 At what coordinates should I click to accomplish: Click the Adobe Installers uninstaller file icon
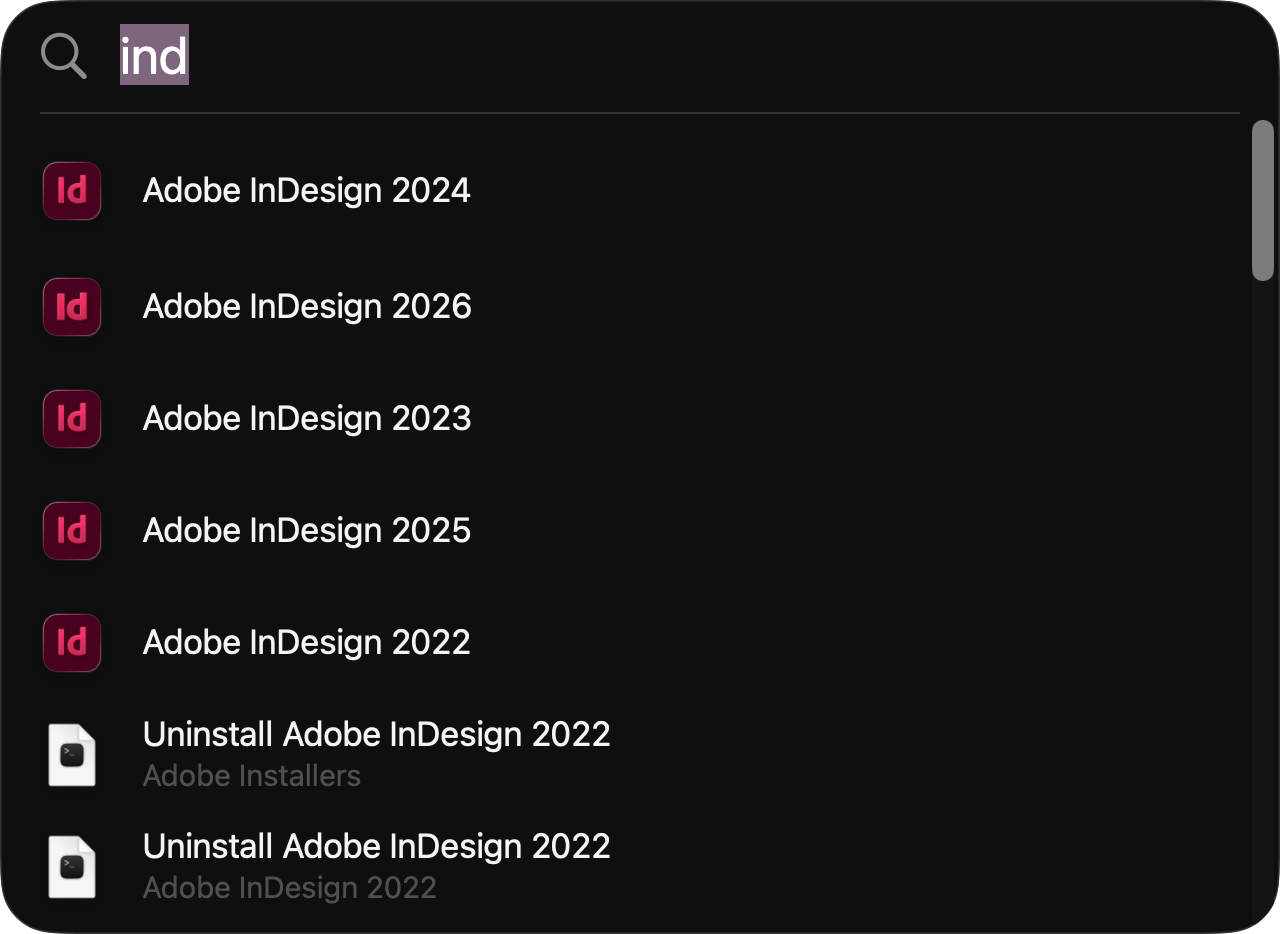point(72,755)
